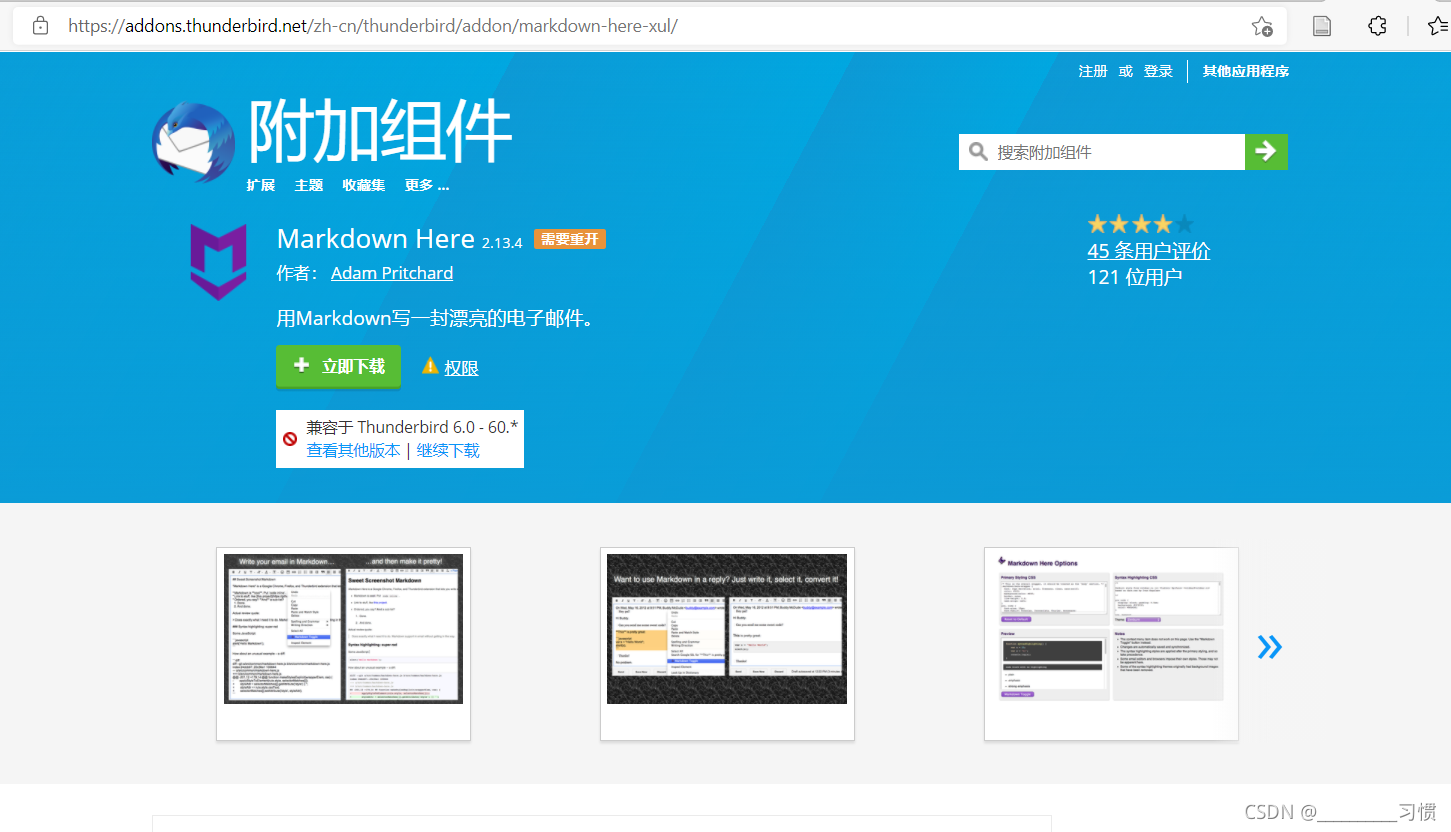Open author Adam Pritchard's profile link
The image size is (1451, 832).
(x=391, y=273)
